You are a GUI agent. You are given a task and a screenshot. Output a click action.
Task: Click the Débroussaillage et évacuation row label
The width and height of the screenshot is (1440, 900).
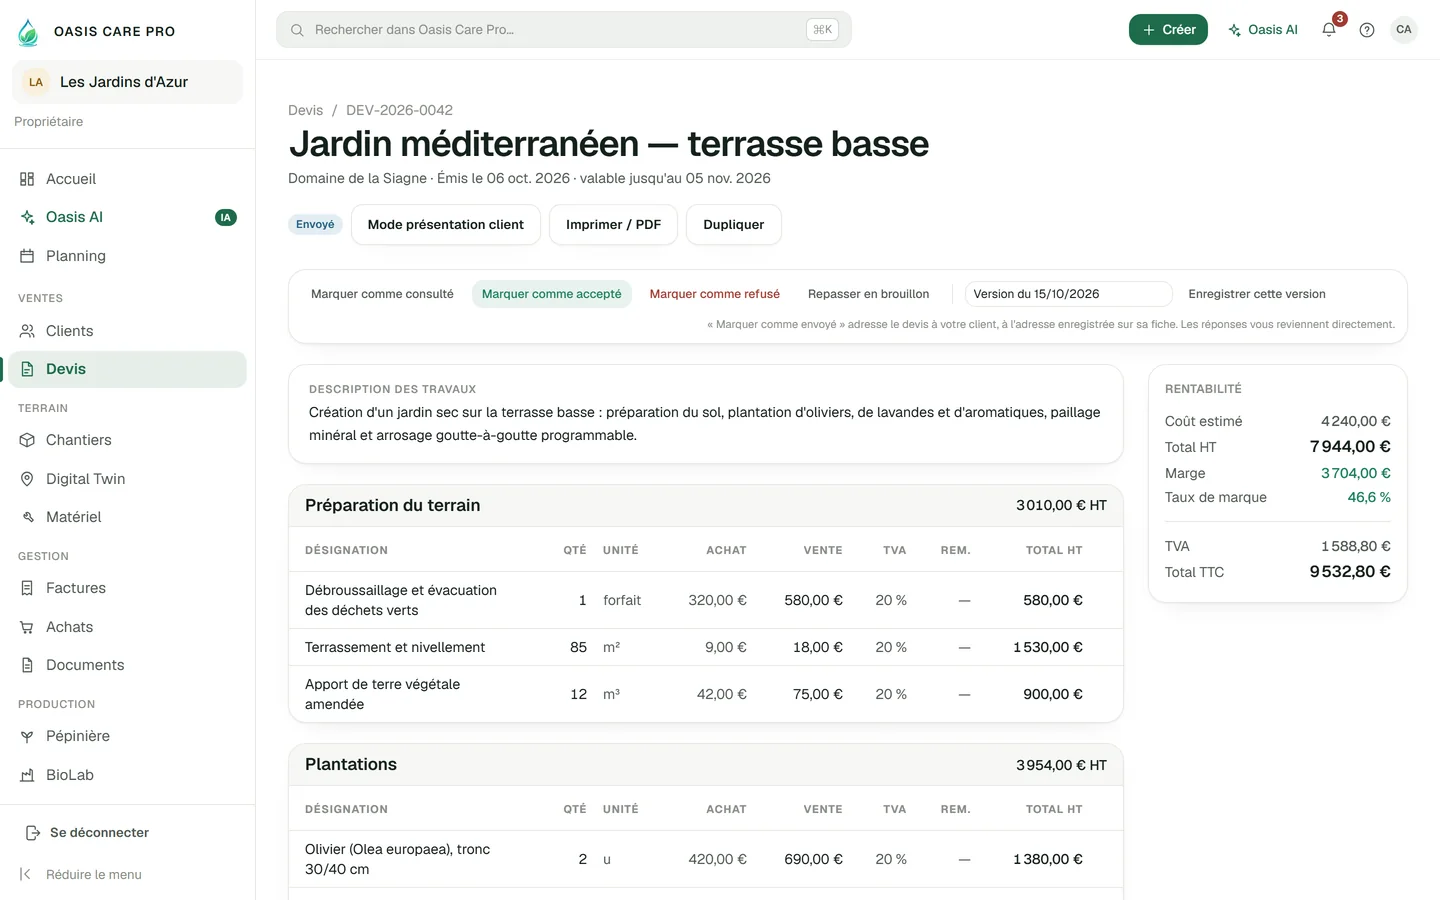[401, 600]
